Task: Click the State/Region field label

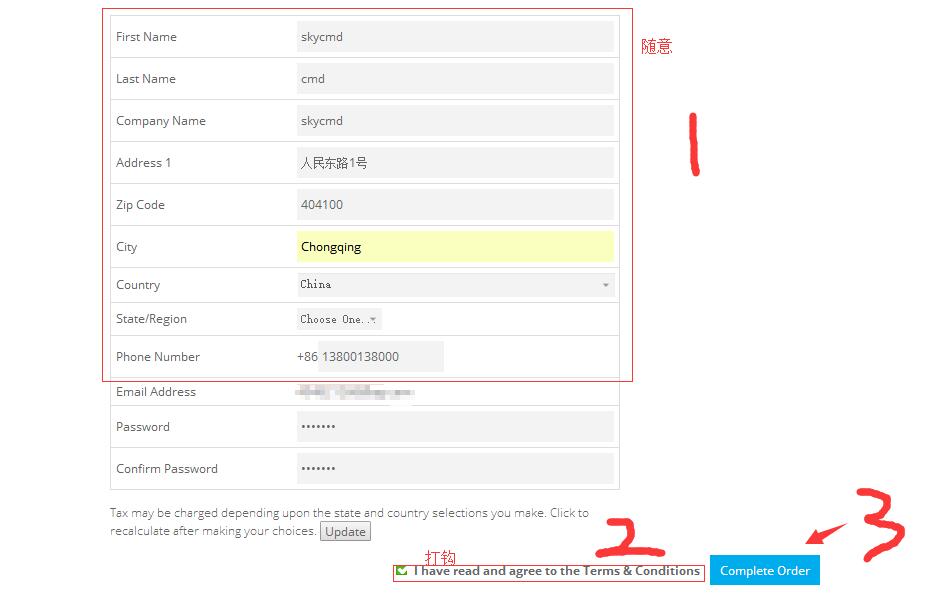Action: click(x=151, y=319)
